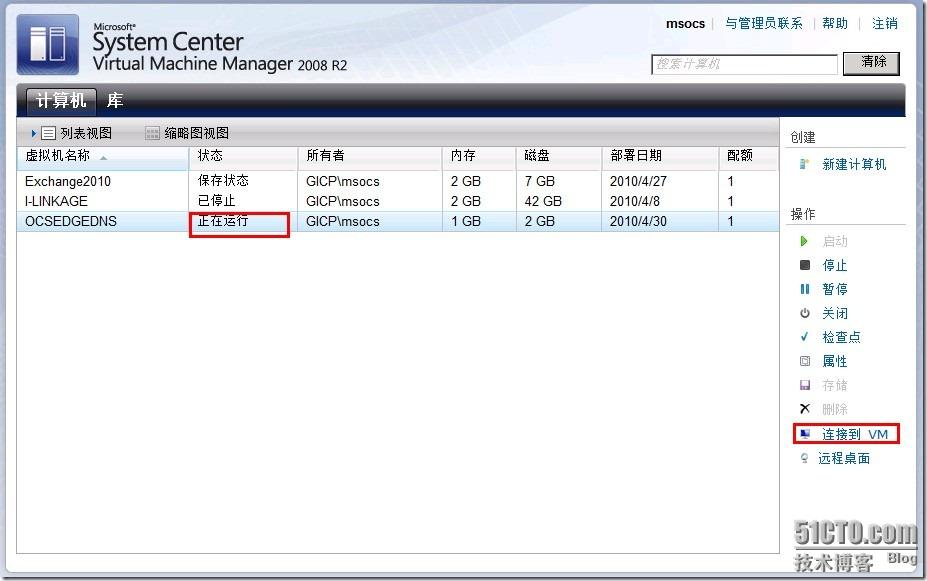Viewport: 927px width, 581px height.
Task: Open the 帮助 help link
Action: tap(835, 24)
